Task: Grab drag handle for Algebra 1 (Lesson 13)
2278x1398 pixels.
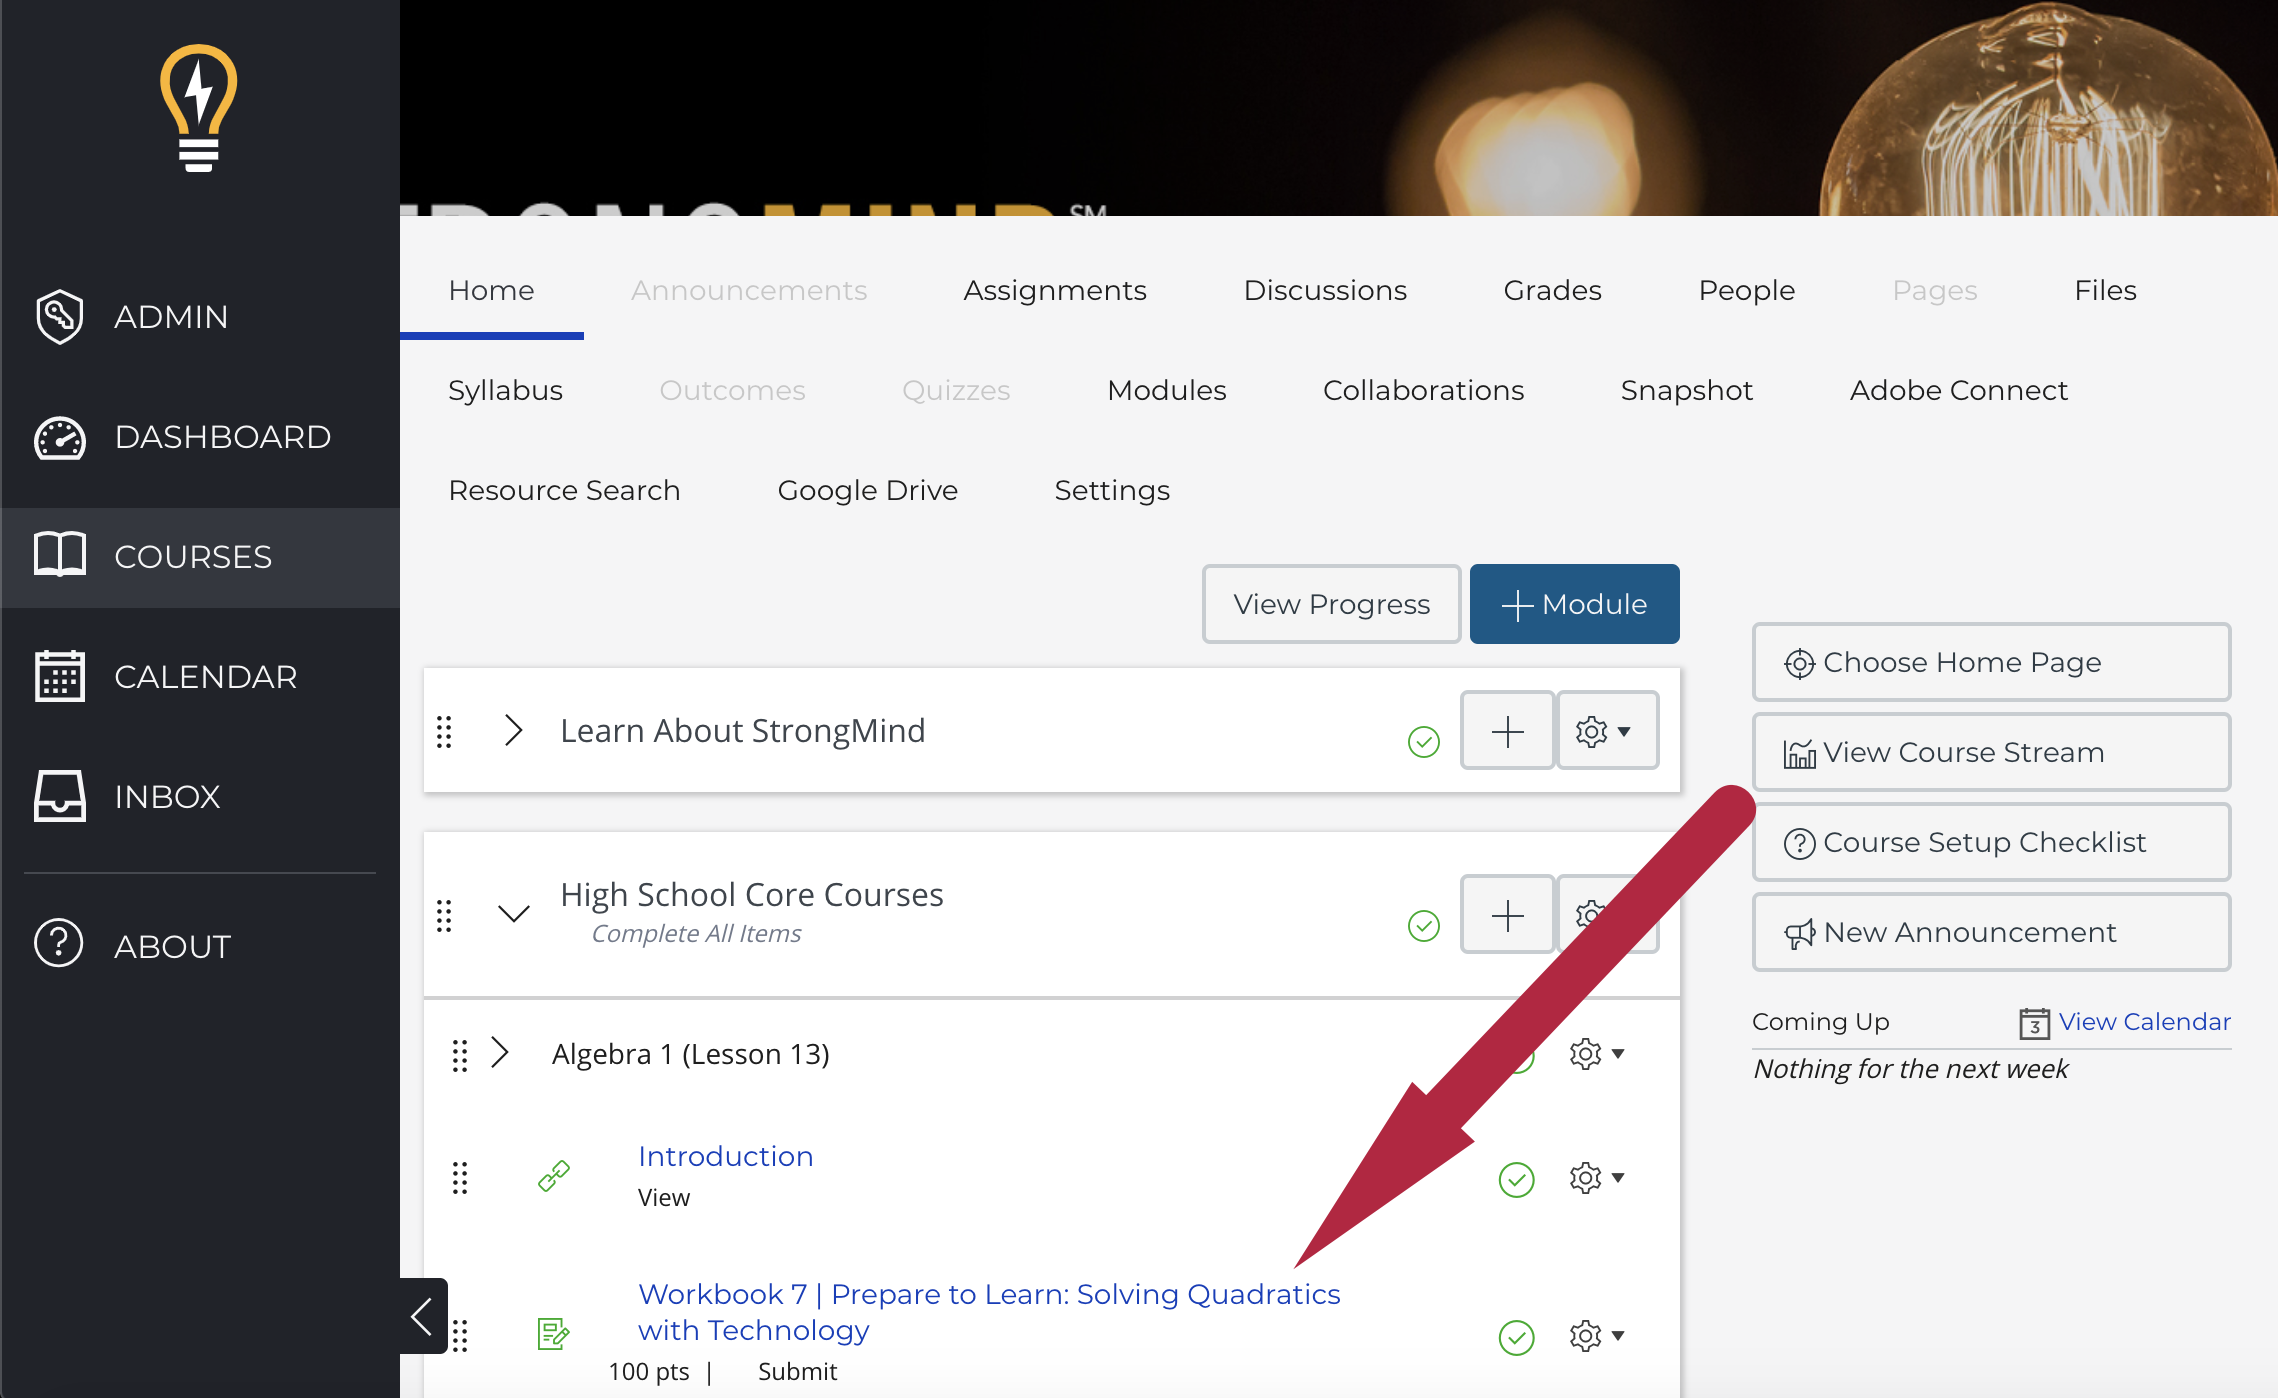Action: (460, 1055)
